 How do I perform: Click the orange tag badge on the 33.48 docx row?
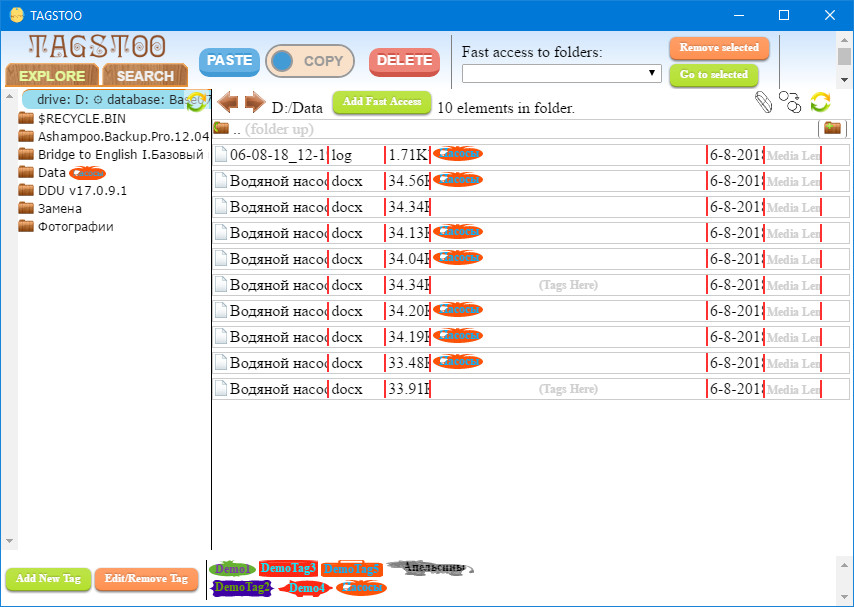(458, 362)
